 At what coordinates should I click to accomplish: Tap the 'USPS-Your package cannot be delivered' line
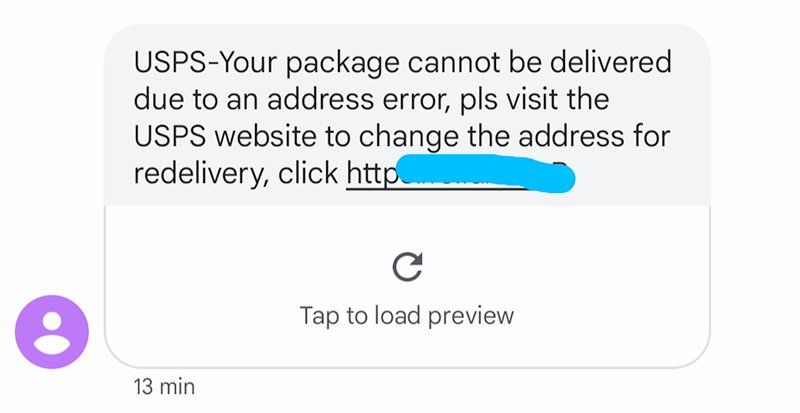coord(403,63)
